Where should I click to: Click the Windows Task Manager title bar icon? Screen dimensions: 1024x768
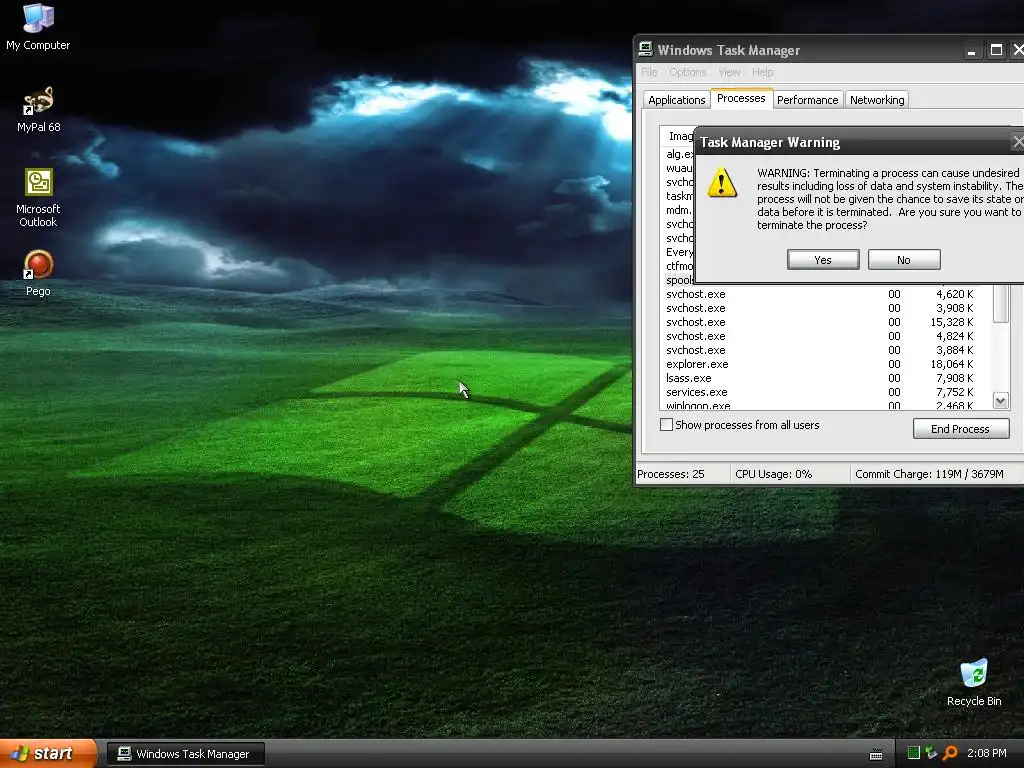click(x=645, y=50)
